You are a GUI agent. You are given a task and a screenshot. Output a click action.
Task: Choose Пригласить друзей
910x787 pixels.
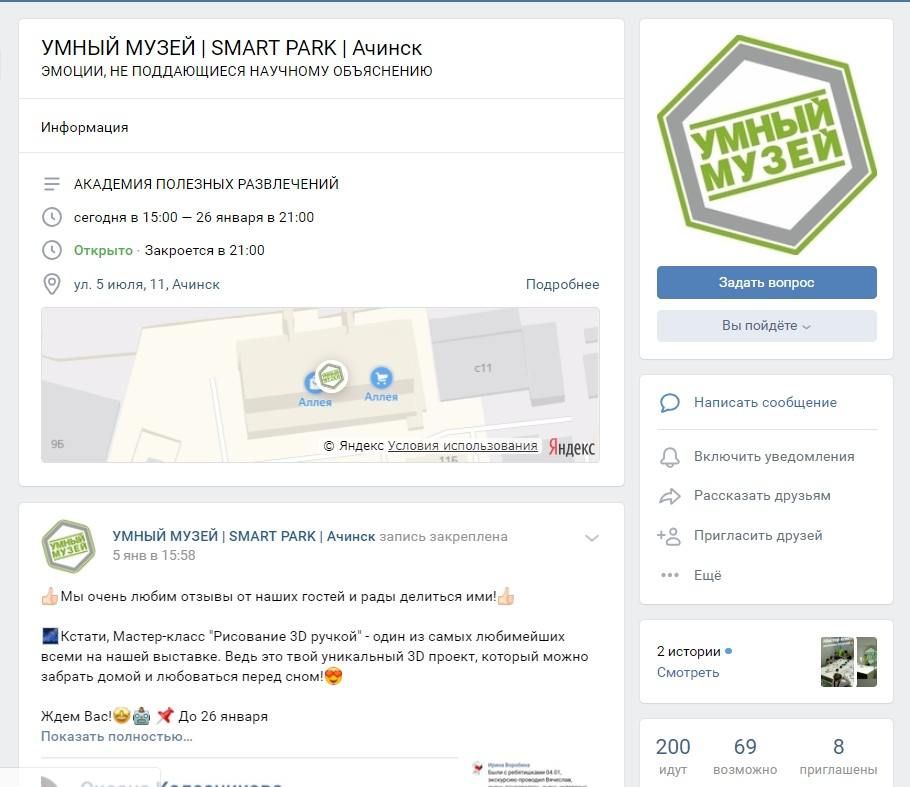[758, 535]
